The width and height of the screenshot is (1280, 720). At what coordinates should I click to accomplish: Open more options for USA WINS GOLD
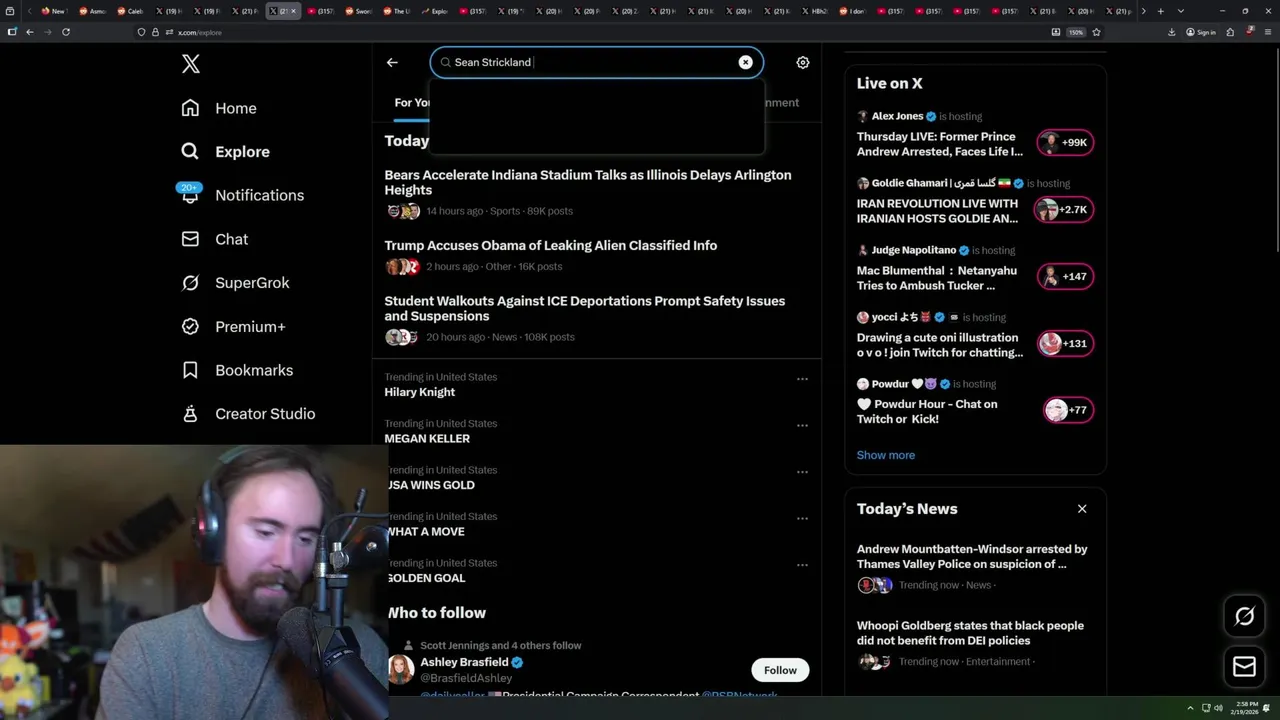coord(802,472)
